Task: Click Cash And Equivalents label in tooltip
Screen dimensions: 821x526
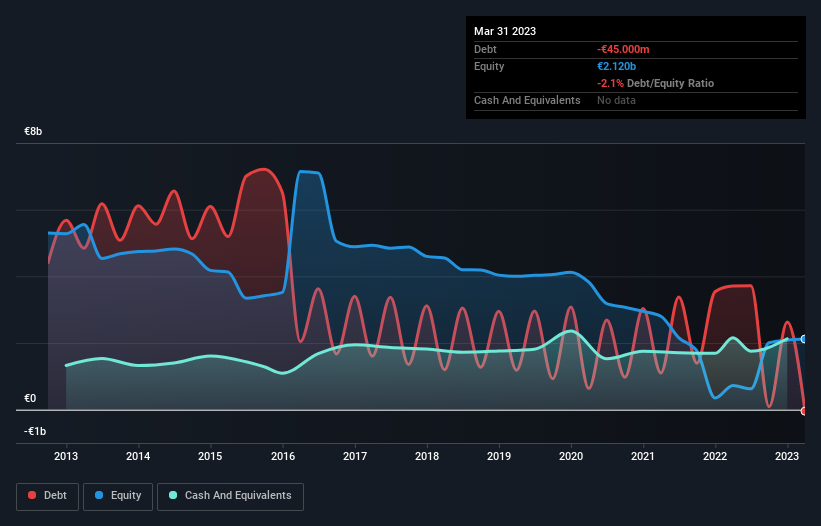Action: click(x=527, y=100)
